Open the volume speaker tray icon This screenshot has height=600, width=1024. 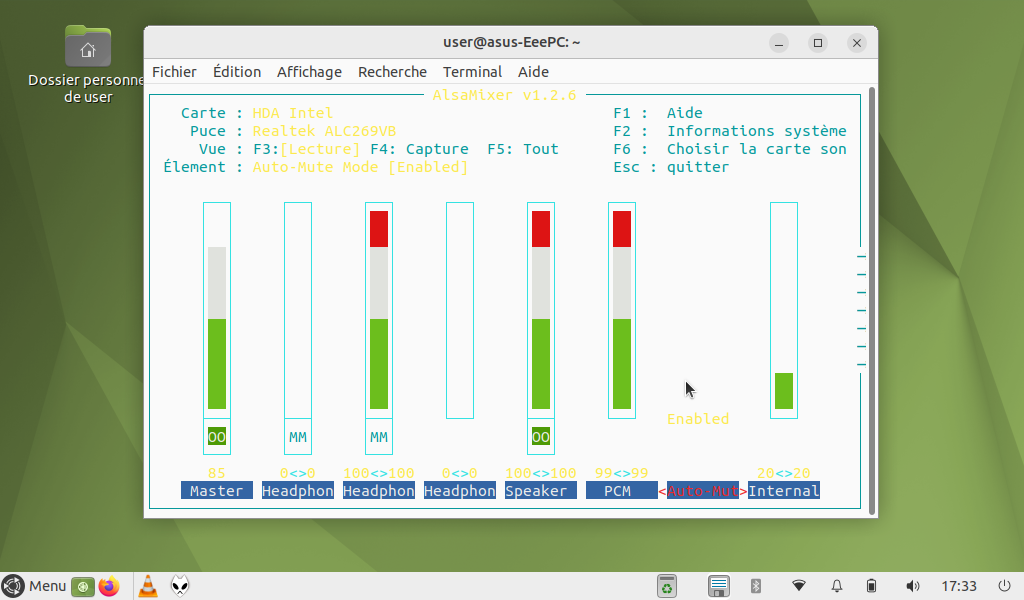913,586
